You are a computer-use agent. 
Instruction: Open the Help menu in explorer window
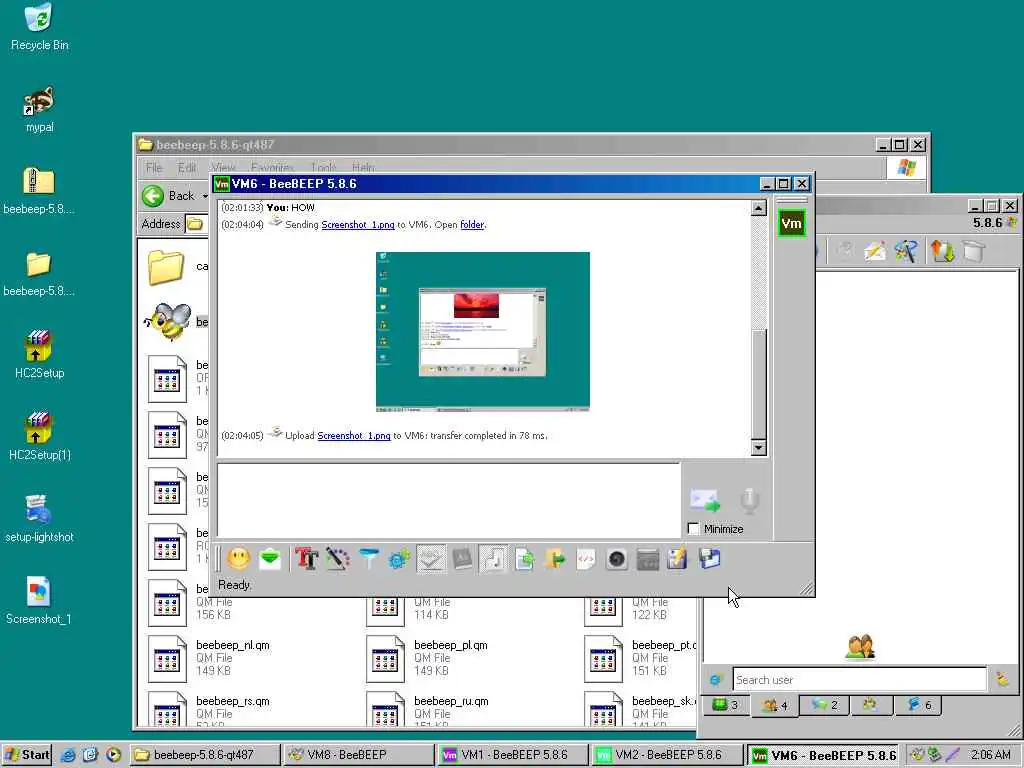pyautogui.click(x=363, y=168)
